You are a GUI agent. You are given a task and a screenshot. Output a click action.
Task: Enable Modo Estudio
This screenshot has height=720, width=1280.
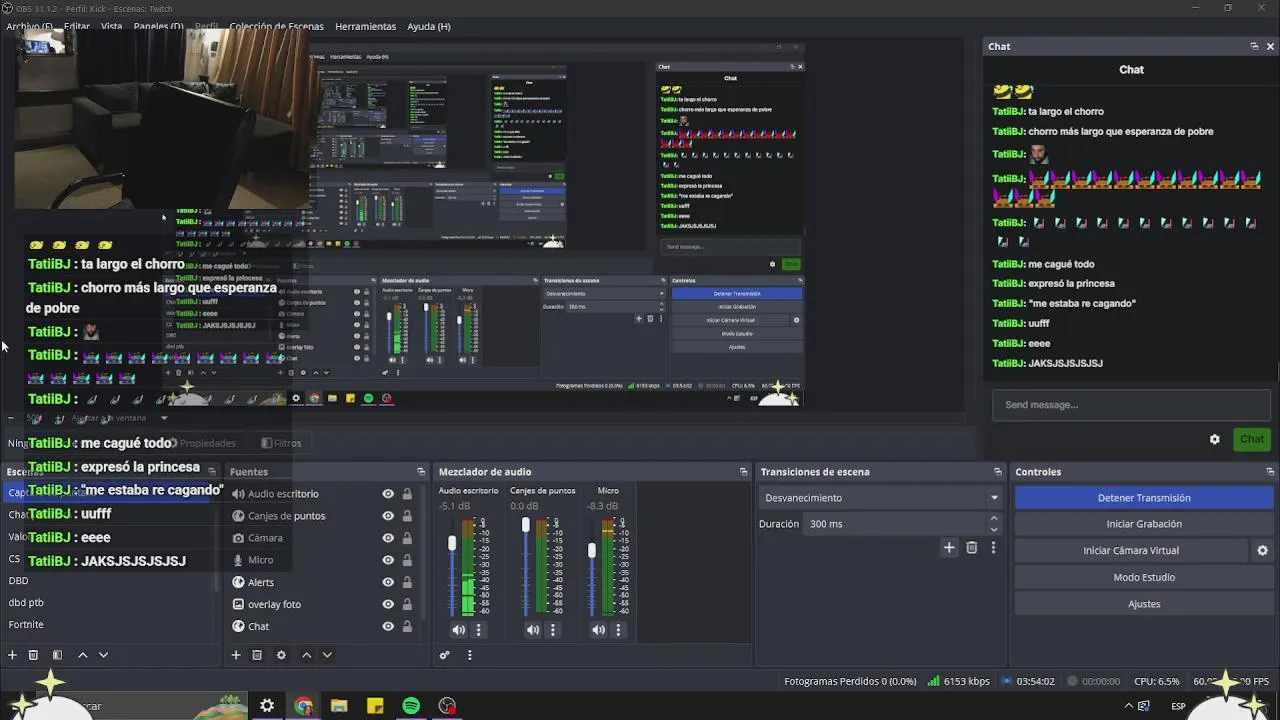pyautogui.click(x=1144, y=577)
